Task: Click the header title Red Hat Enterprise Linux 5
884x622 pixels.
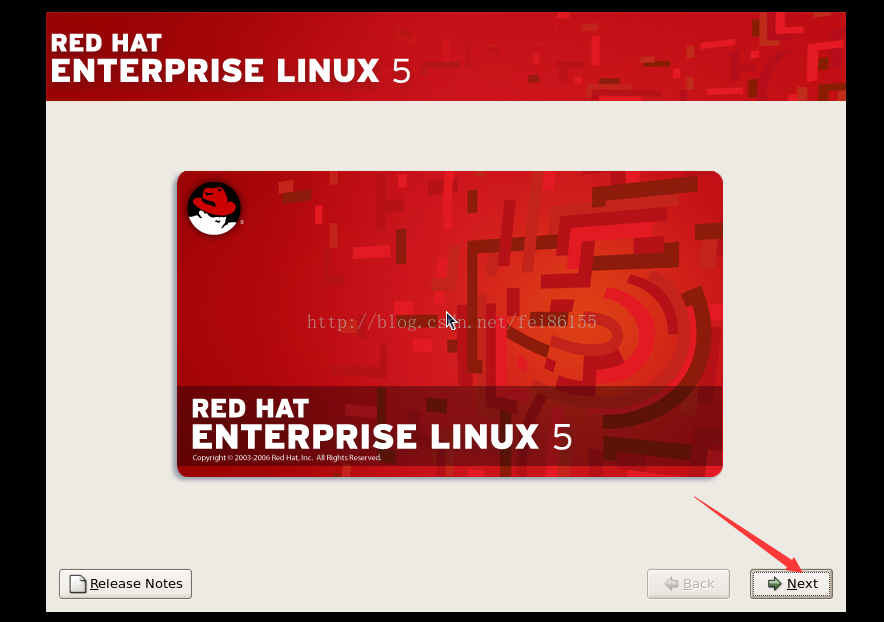Action: coord(230,58)
